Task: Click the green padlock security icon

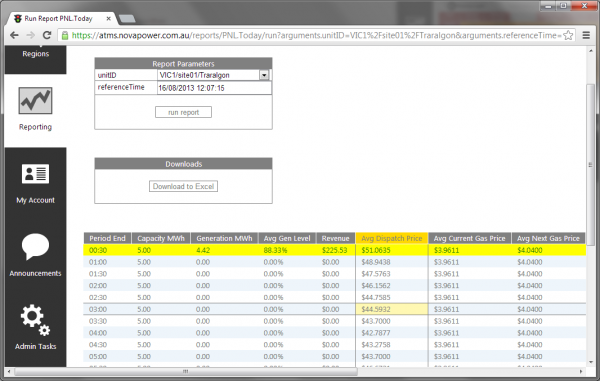Action: 65,35
